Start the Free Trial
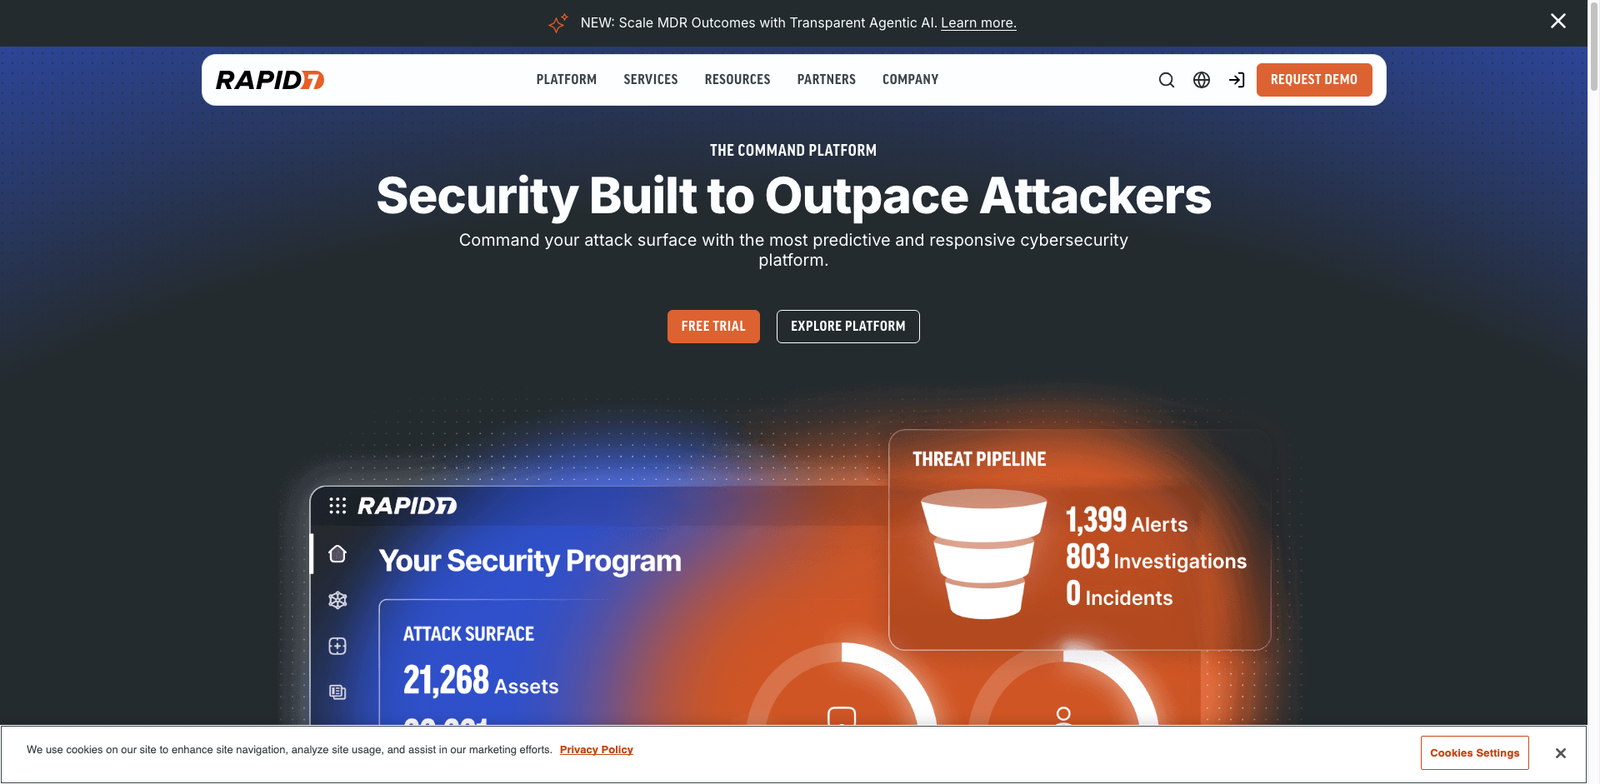1600x784 pixels. click(x=714, y=326)
